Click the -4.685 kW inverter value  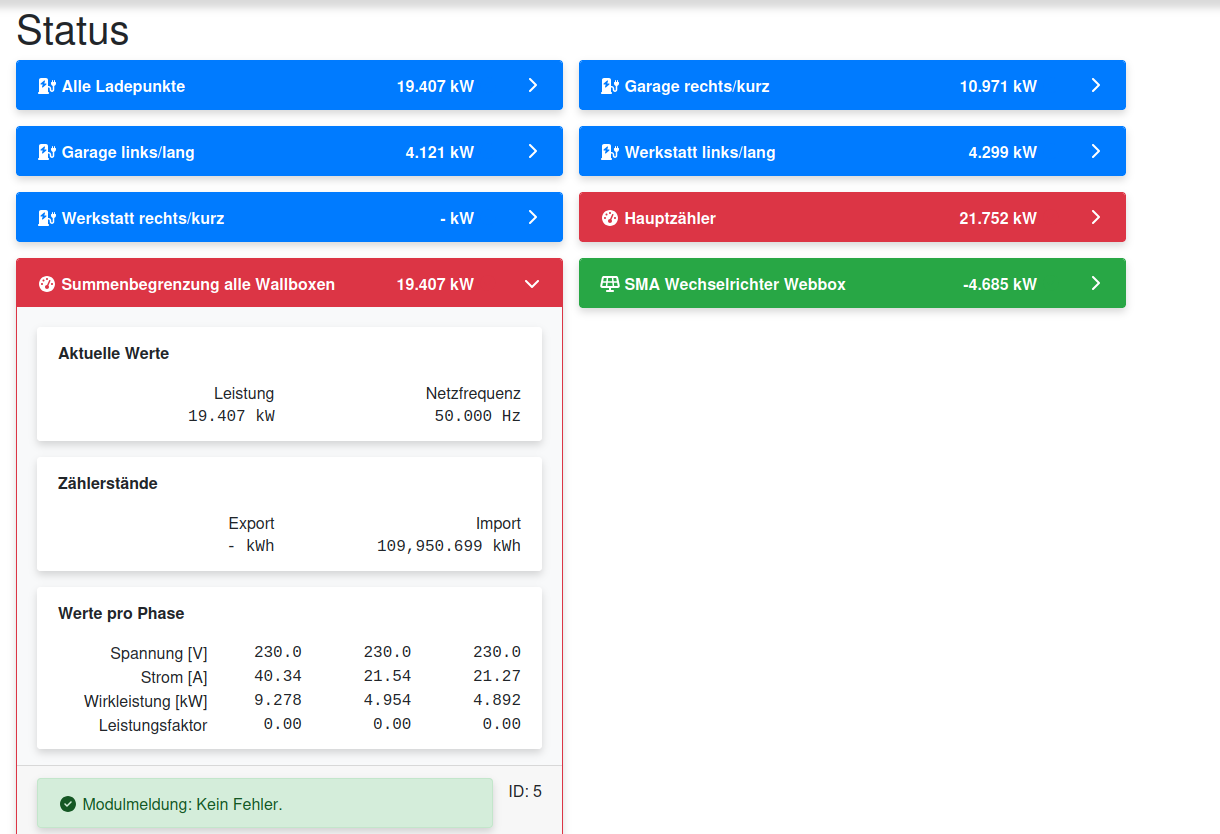click(x=1000, y=284)
